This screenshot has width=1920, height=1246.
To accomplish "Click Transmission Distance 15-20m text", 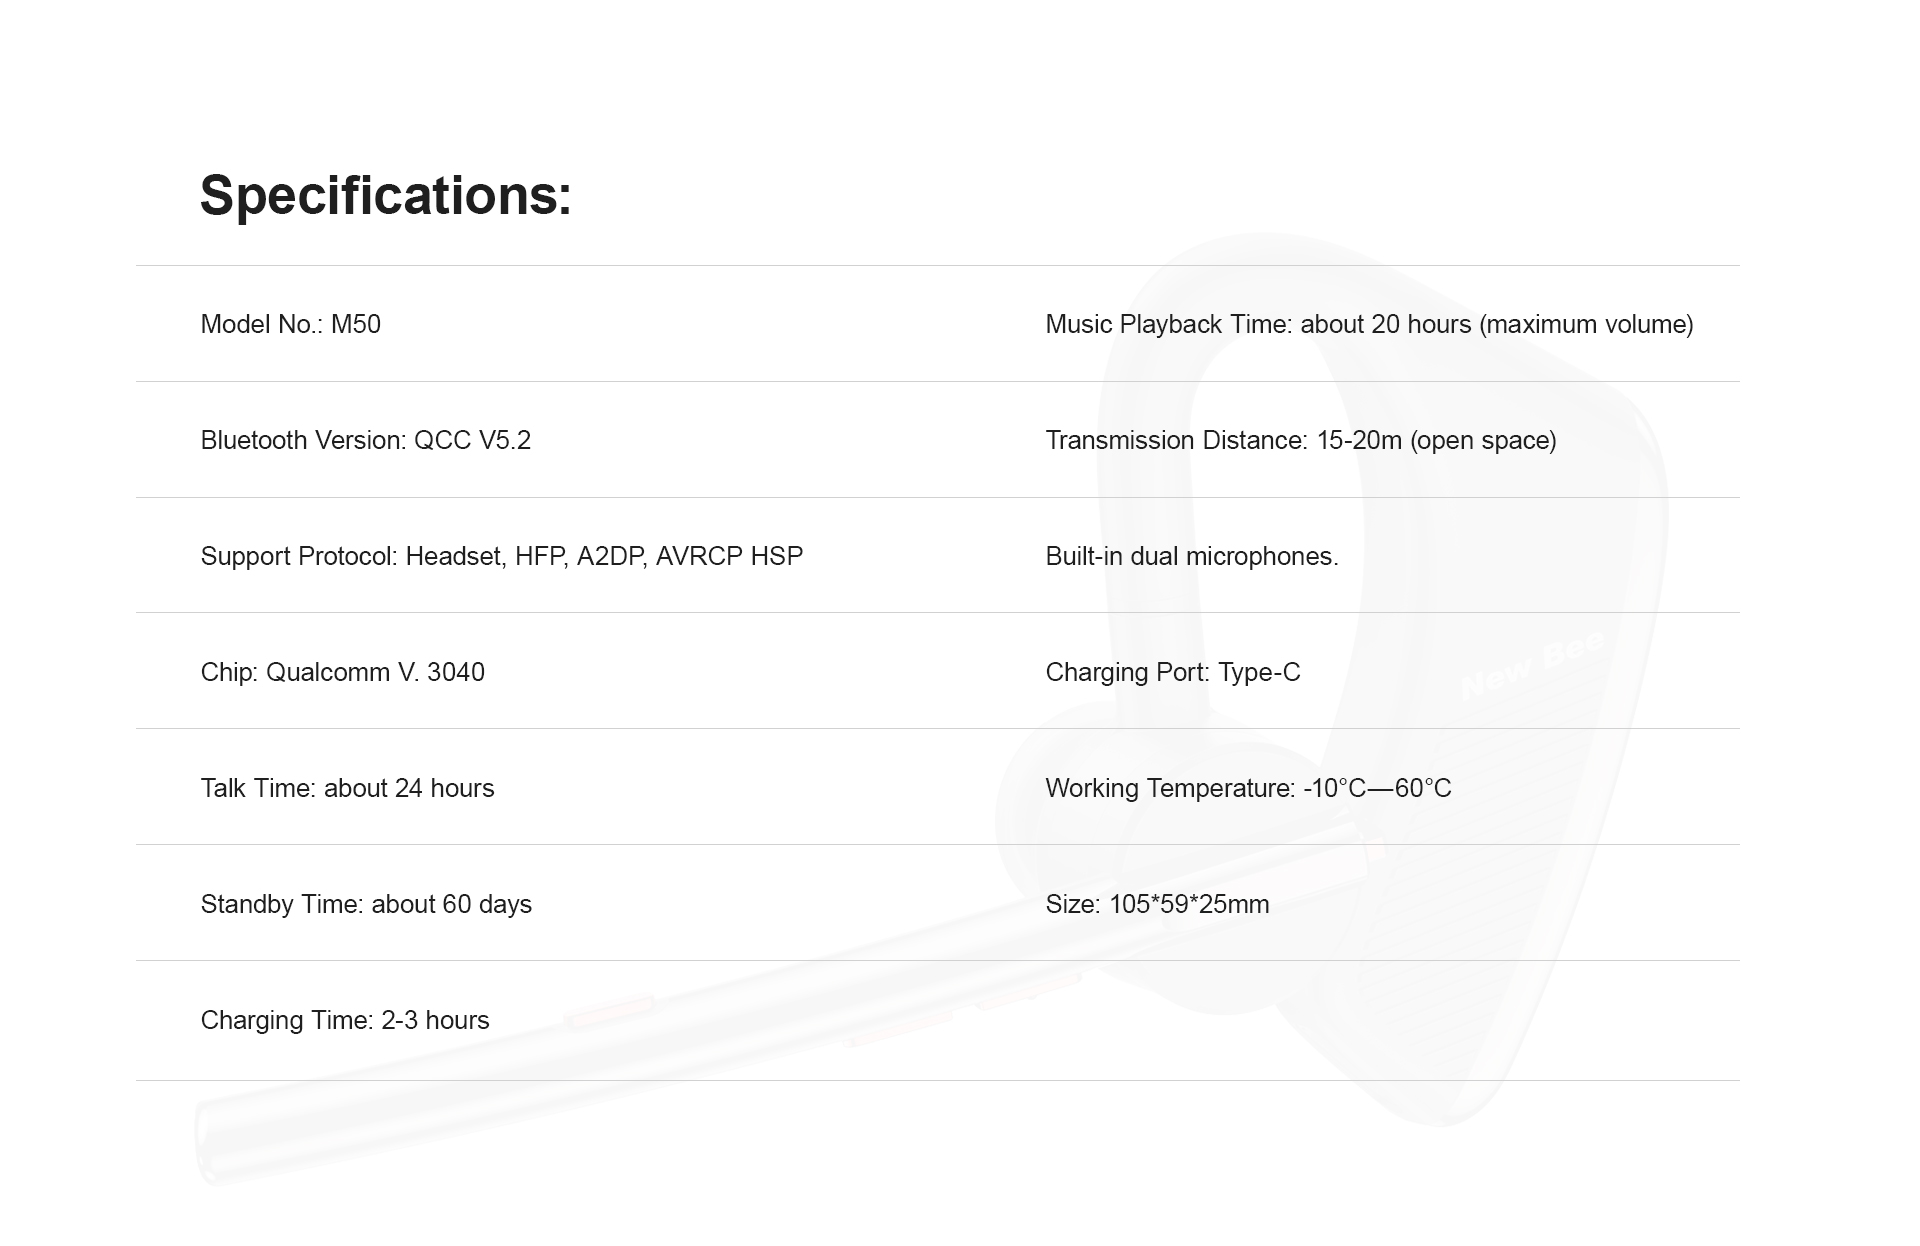I will [x=1301, y=440].
